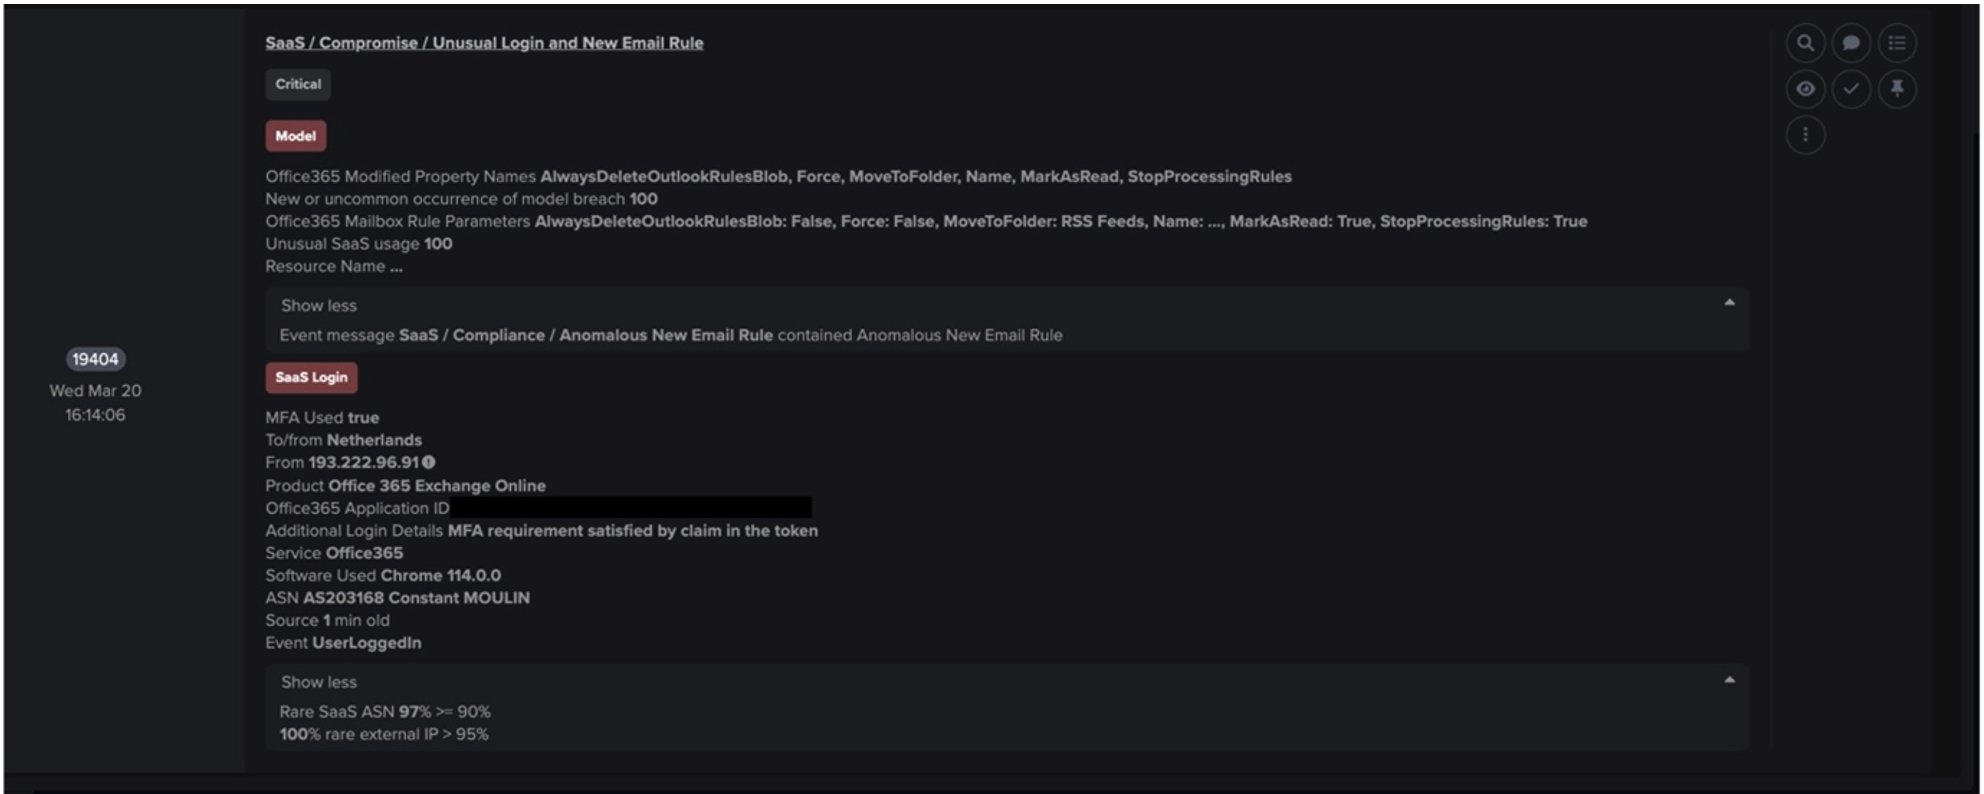The image size is (1984, 794).
Task: Click ASN AS203168 Constant MOULIN value
Action: tap(416, 598)
